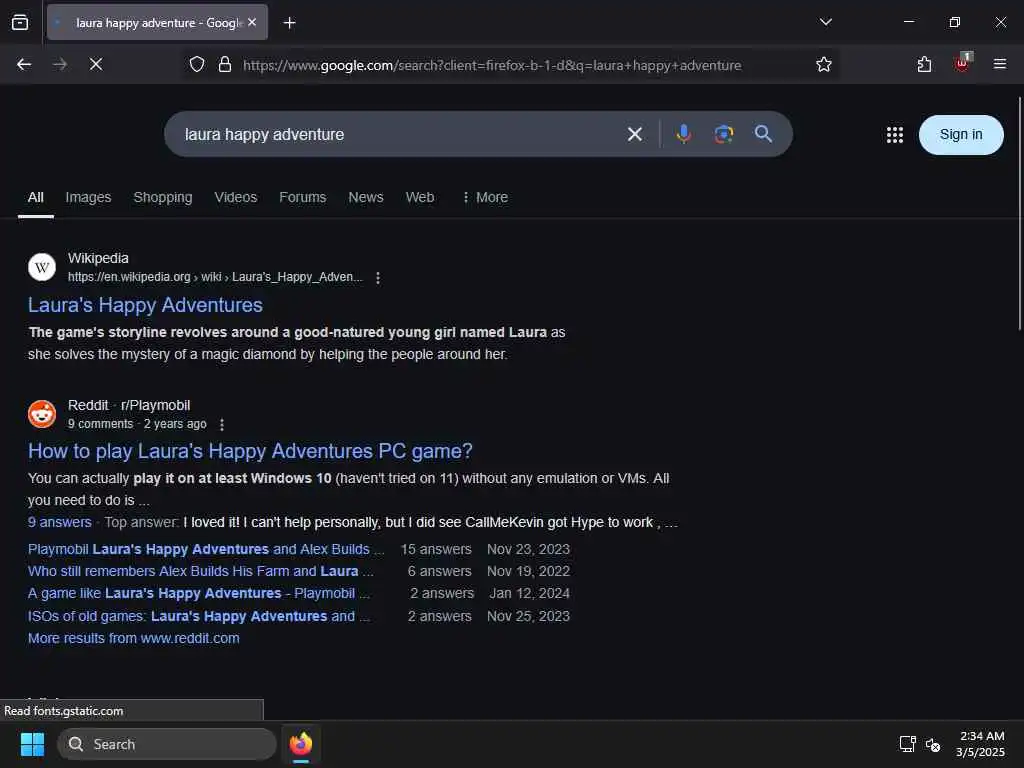The height and width of the screenshot is (768, 1024).
Task: Open ISOs of old games link
Action: point(199,616)
